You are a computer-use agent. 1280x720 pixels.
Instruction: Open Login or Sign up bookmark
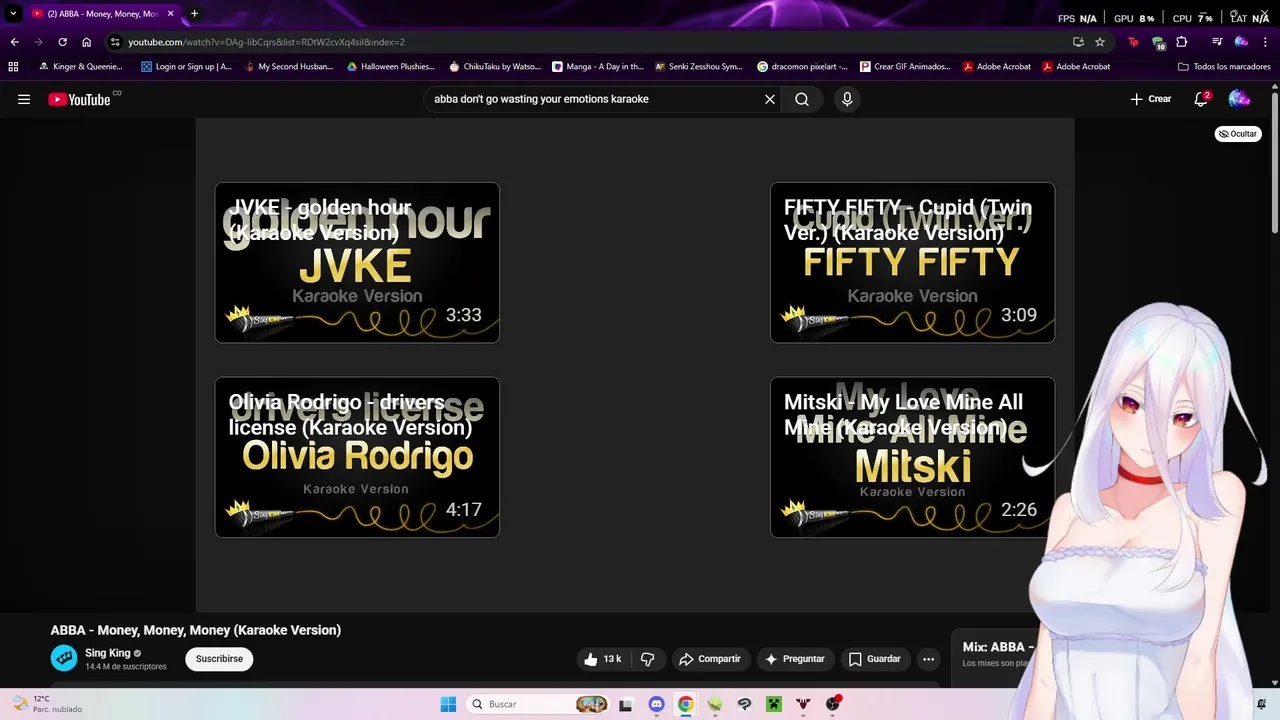point(187,67)
